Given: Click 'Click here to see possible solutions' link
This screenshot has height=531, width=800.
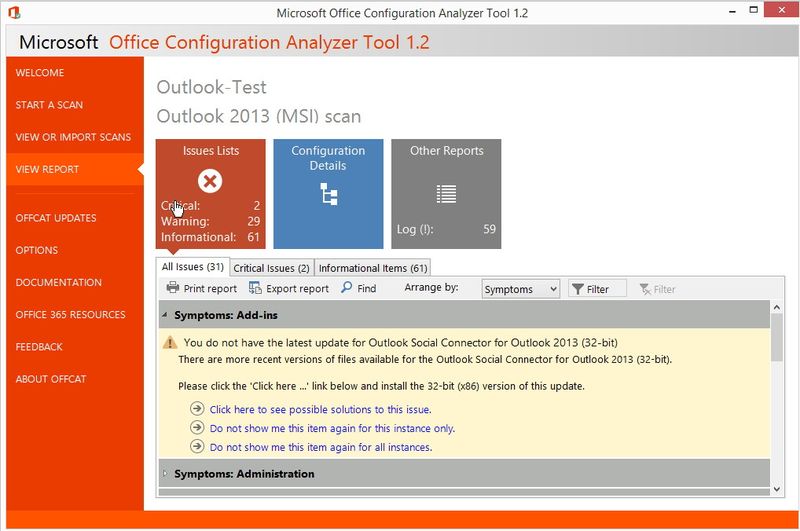Looking at the screenshot, I should coord(320,410).
